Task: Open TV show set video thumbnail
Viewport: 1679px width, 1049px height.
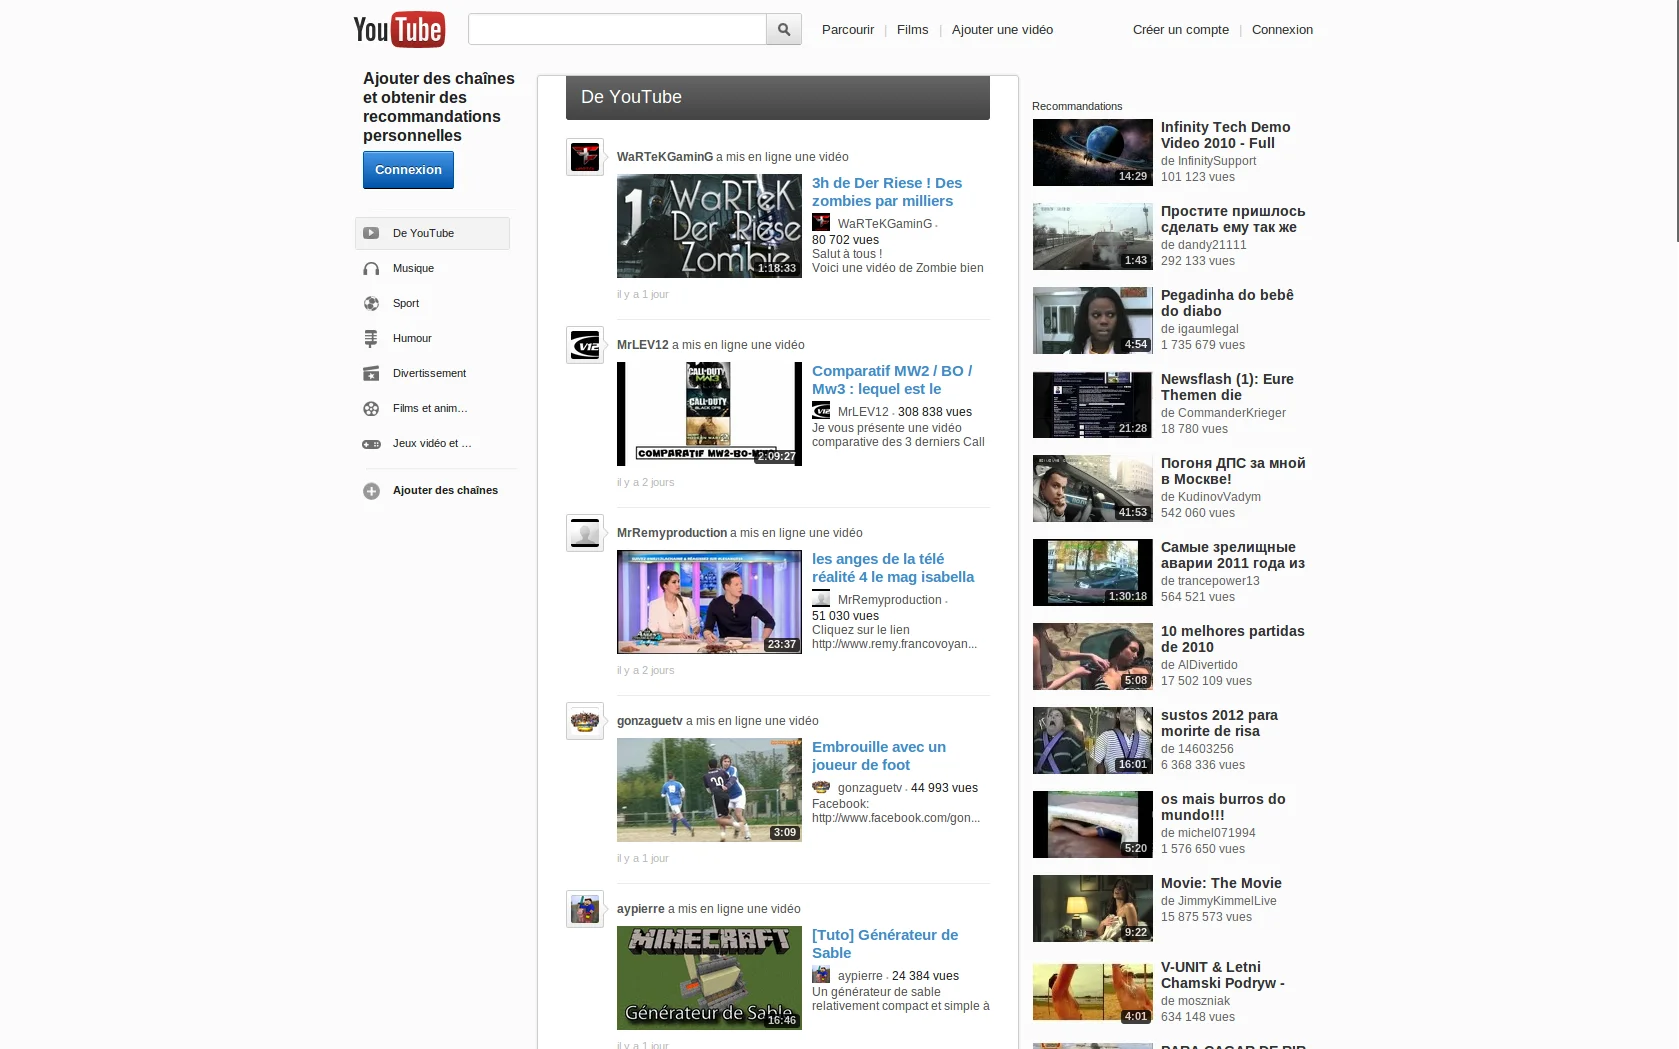Action: coord(709,602)
